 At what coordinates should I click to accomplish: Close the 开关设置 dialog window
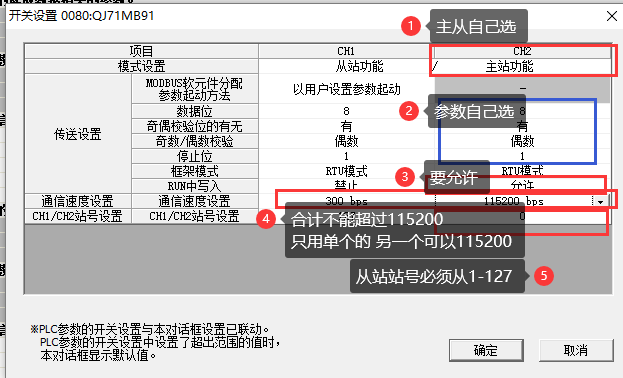coord(612,16)
